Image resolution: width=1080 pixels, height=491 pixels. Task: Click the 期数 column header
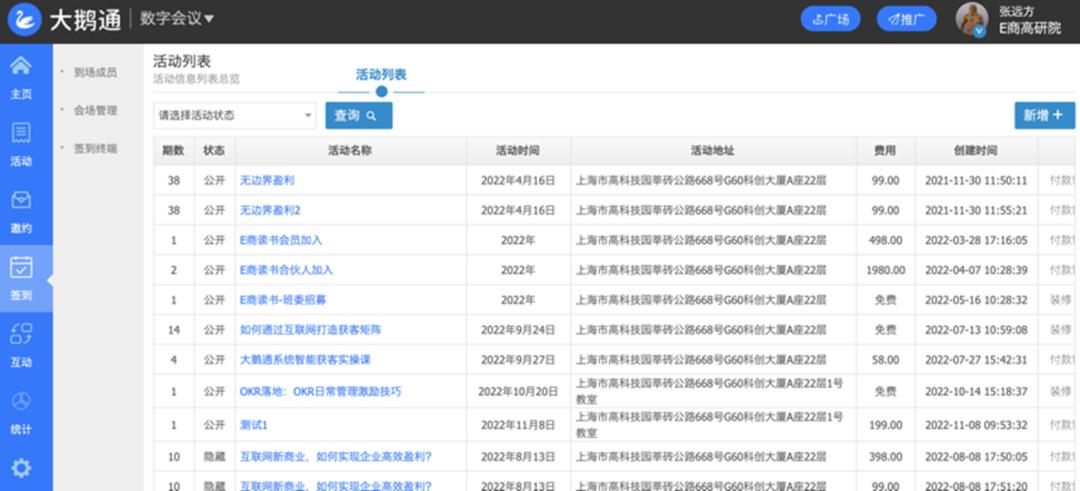174,150
